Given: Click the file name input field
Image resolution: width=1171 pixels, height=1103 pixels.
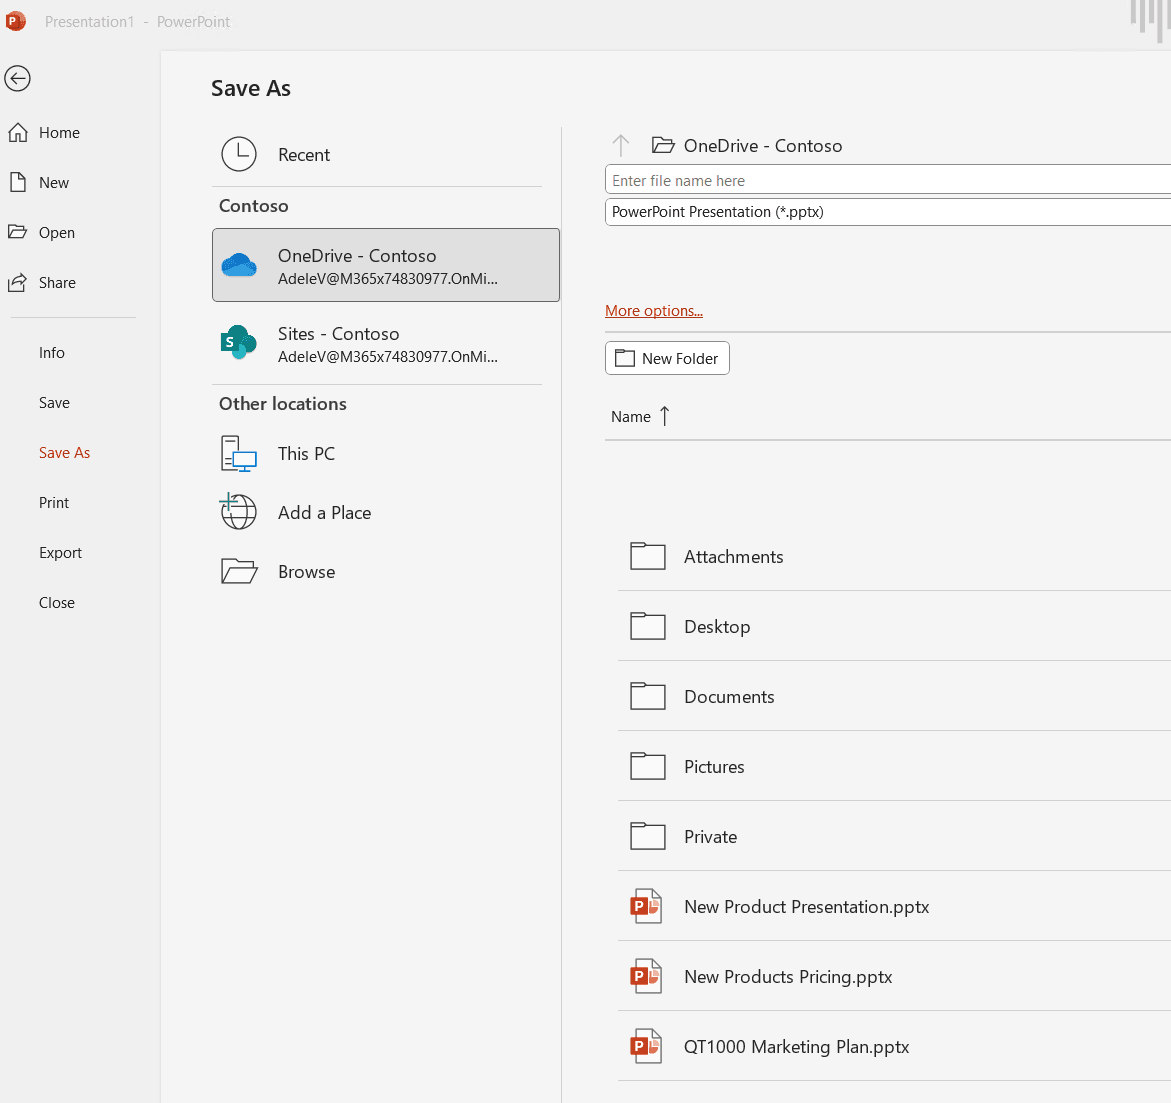Looking at the screenshot, I should click(886, 181).
